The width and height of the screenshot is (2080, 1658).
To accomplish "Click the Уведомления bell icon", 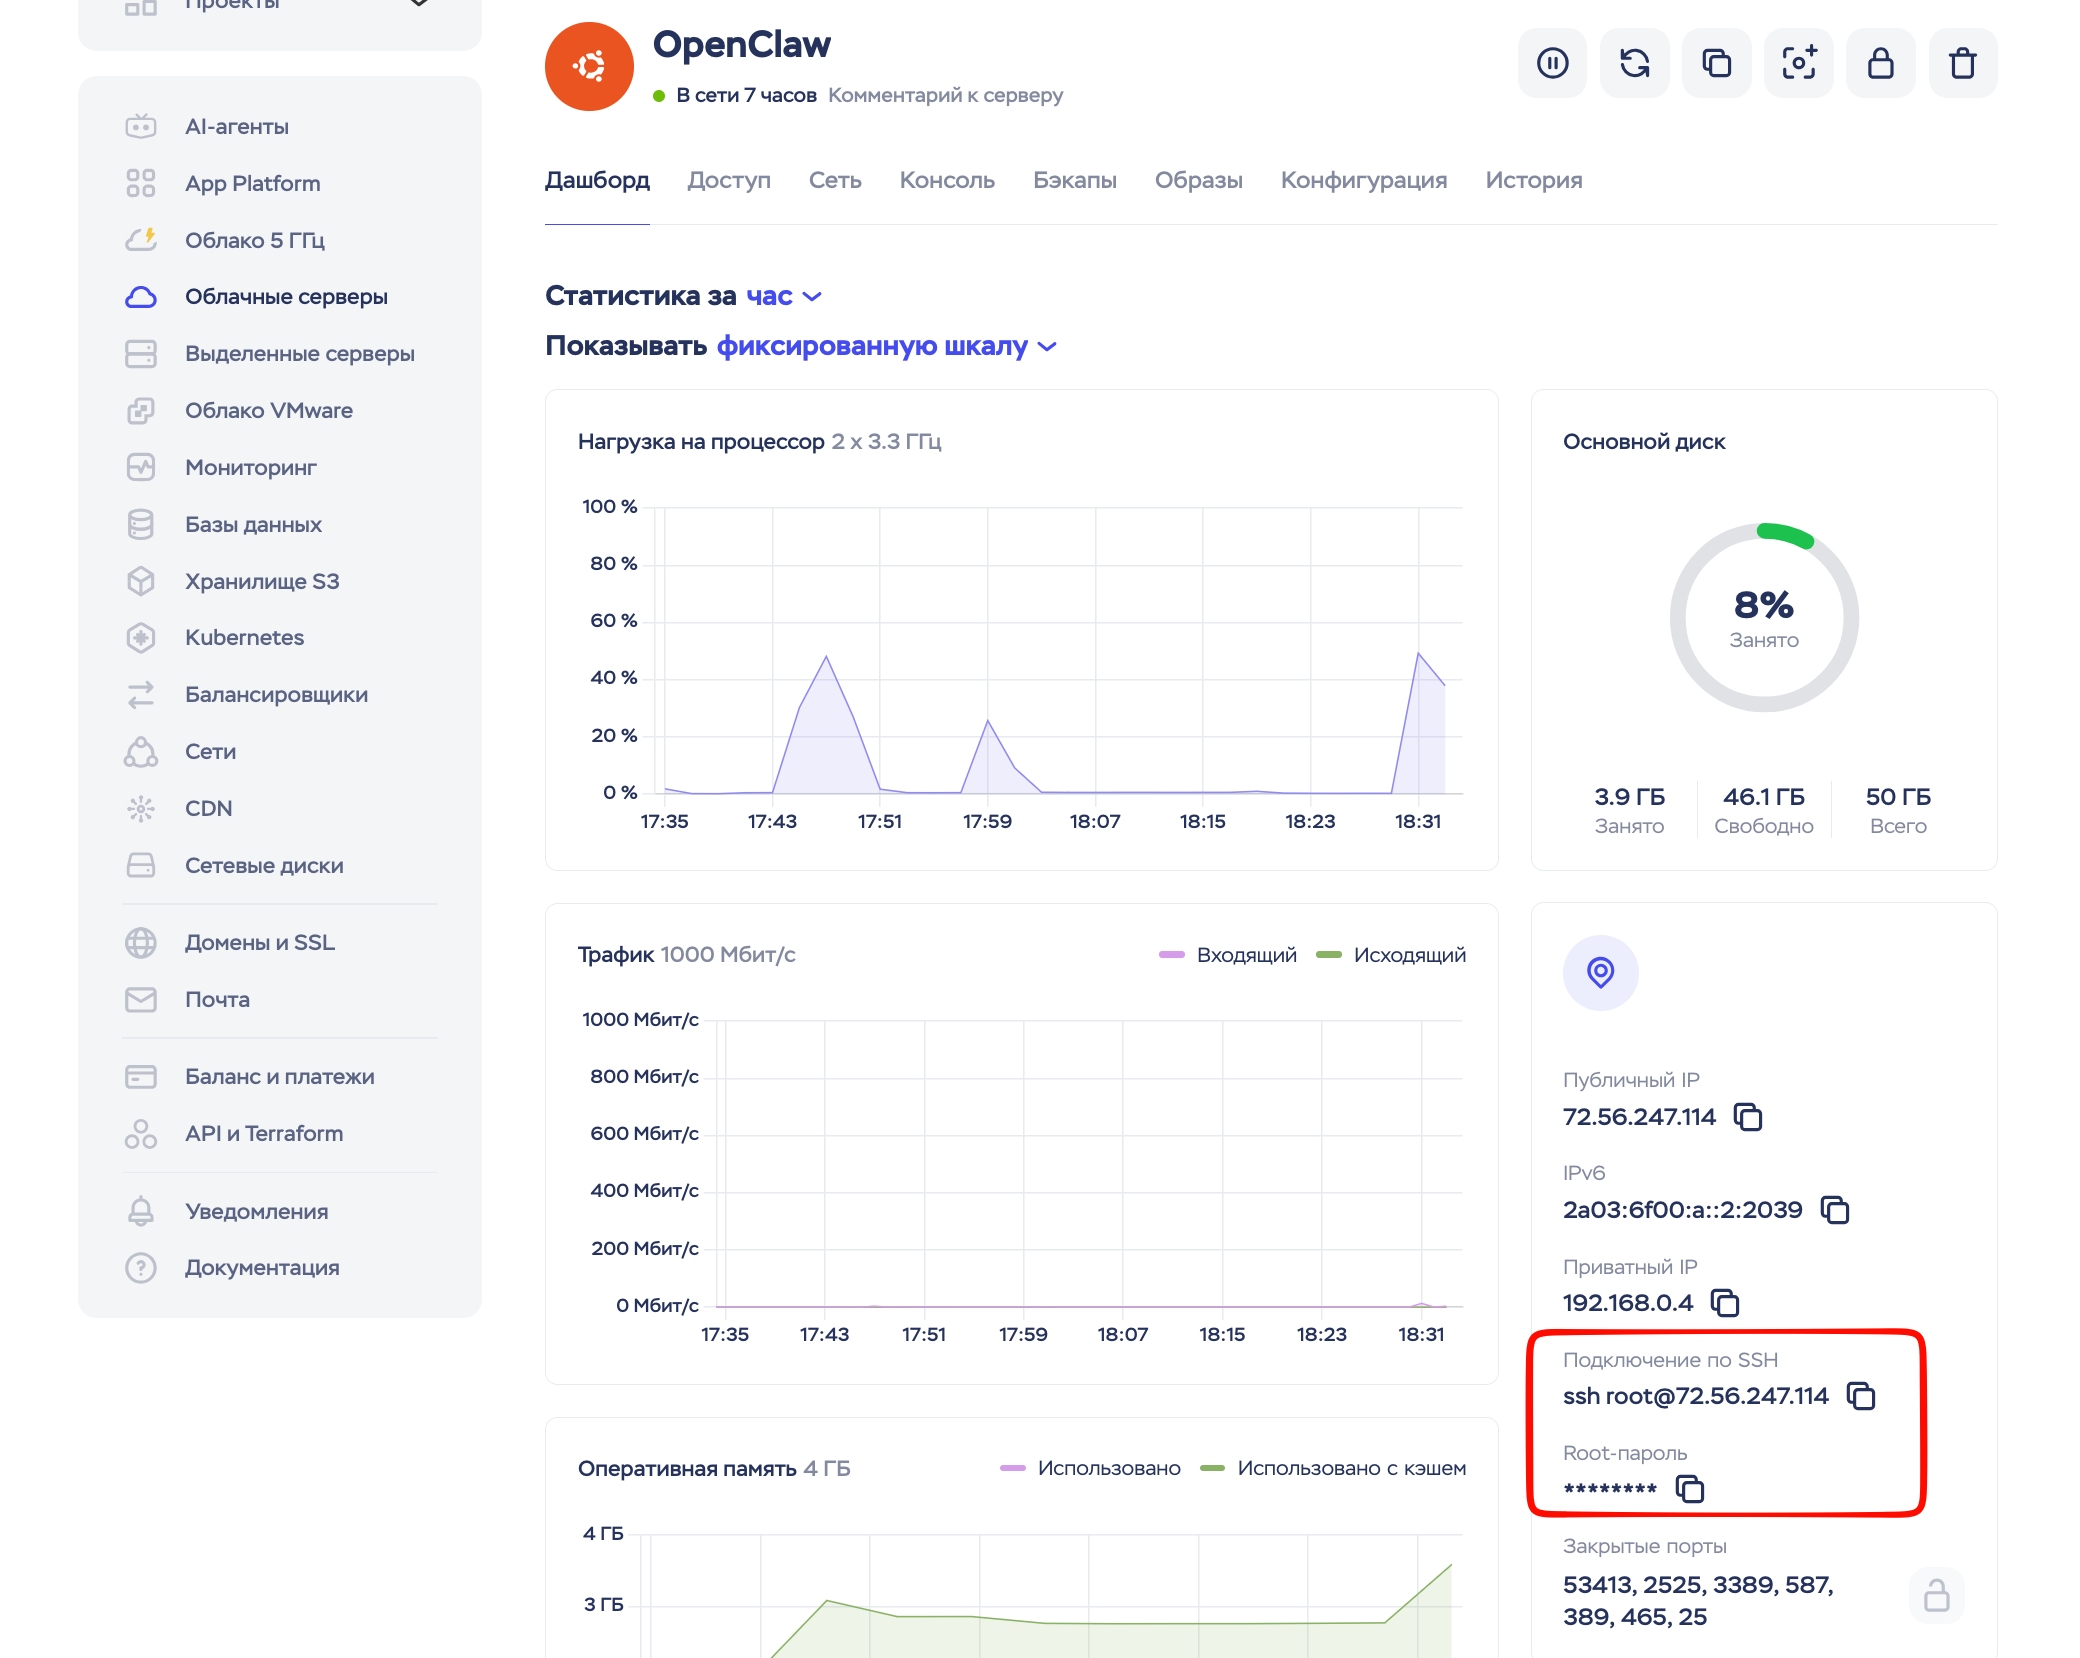I will coord(141,1211).
